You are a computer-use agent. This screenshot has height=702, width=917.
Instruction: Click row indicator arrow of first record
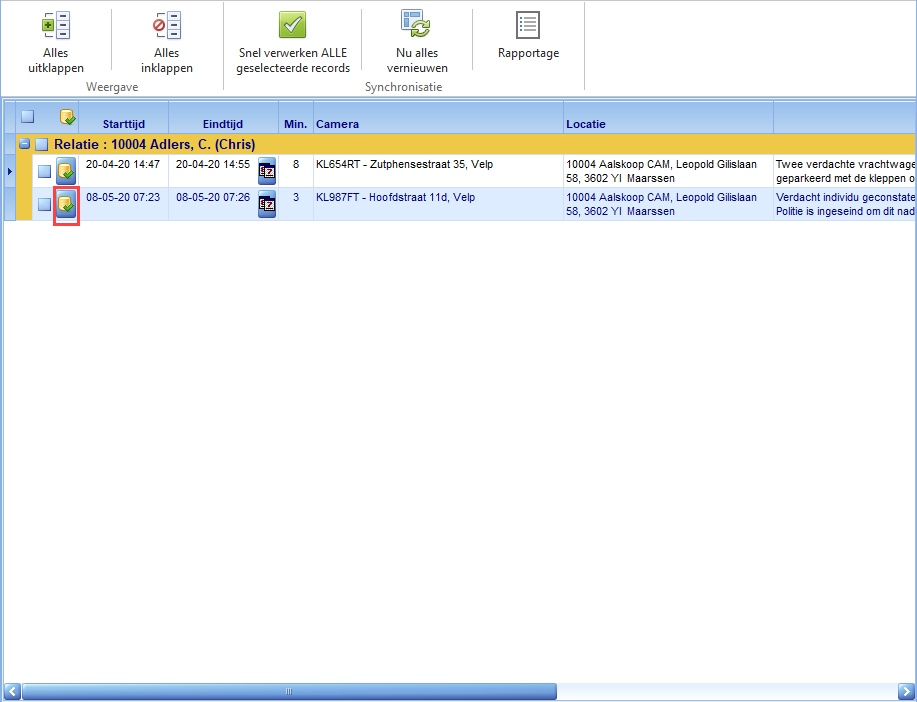click(x=9, y=171)
